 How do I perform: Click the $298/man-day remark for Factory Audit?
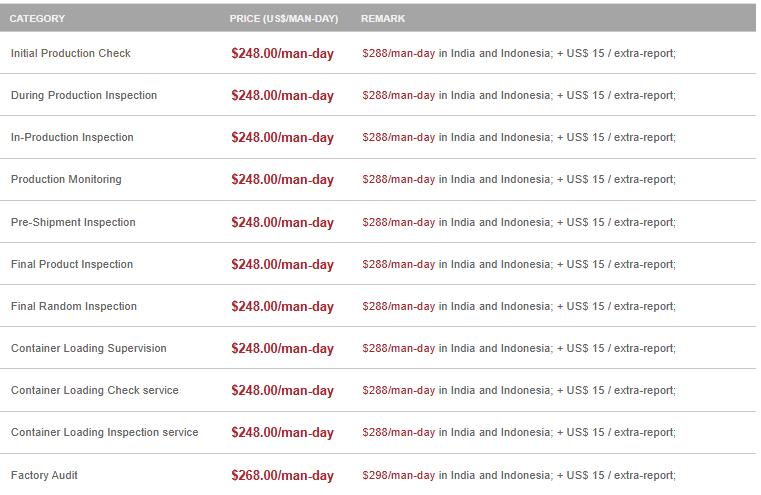[399, 475]
